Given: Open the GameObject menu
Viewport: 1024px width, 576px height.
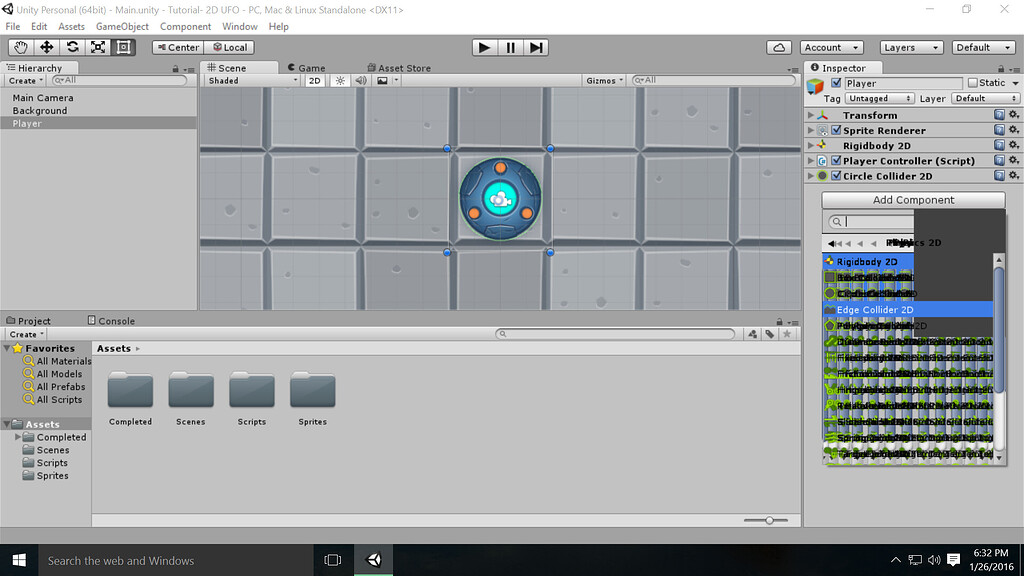Looking at the screenshot, I should 122,26.
